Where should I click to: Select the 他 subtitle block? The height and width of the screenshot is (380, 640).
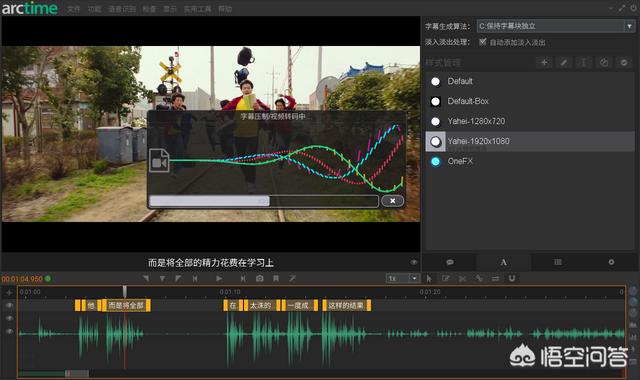91,306
